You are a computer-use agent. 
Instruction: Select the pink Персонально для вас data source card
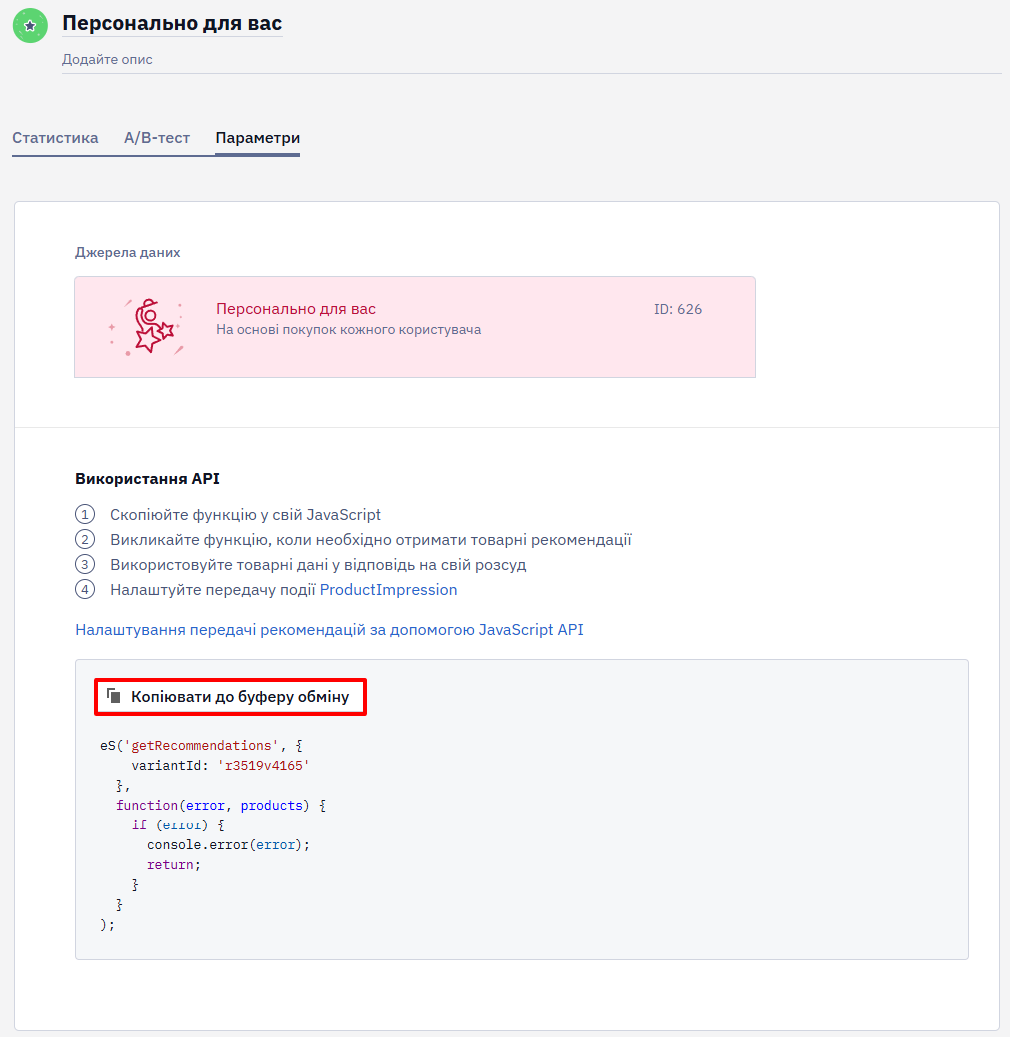(x=415, y=327)
